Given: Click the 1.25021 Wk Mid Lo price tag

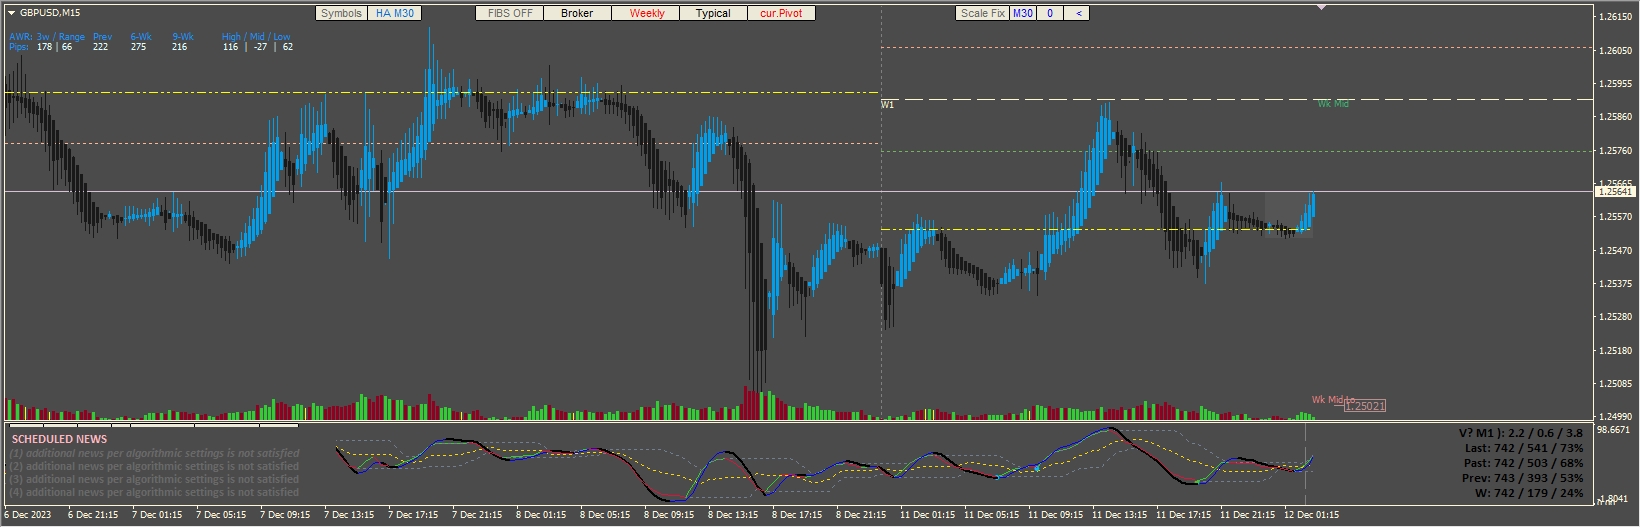Looking at the screenshot, I should tap(1364, 405).
